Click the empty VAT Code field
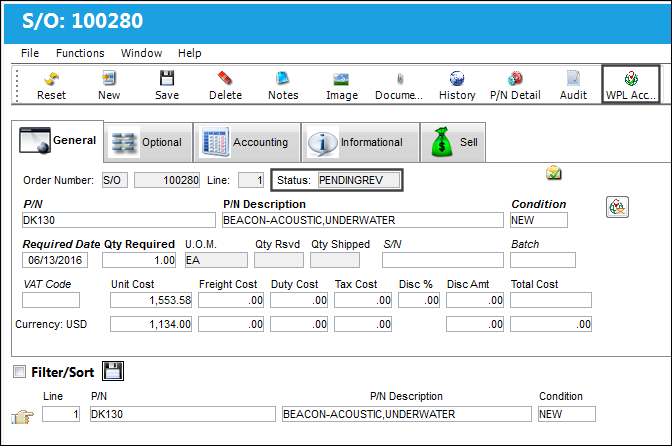Image resolution: width=672 pixels, height=446 pixels. pyautogui.click(x=51, y=300)
